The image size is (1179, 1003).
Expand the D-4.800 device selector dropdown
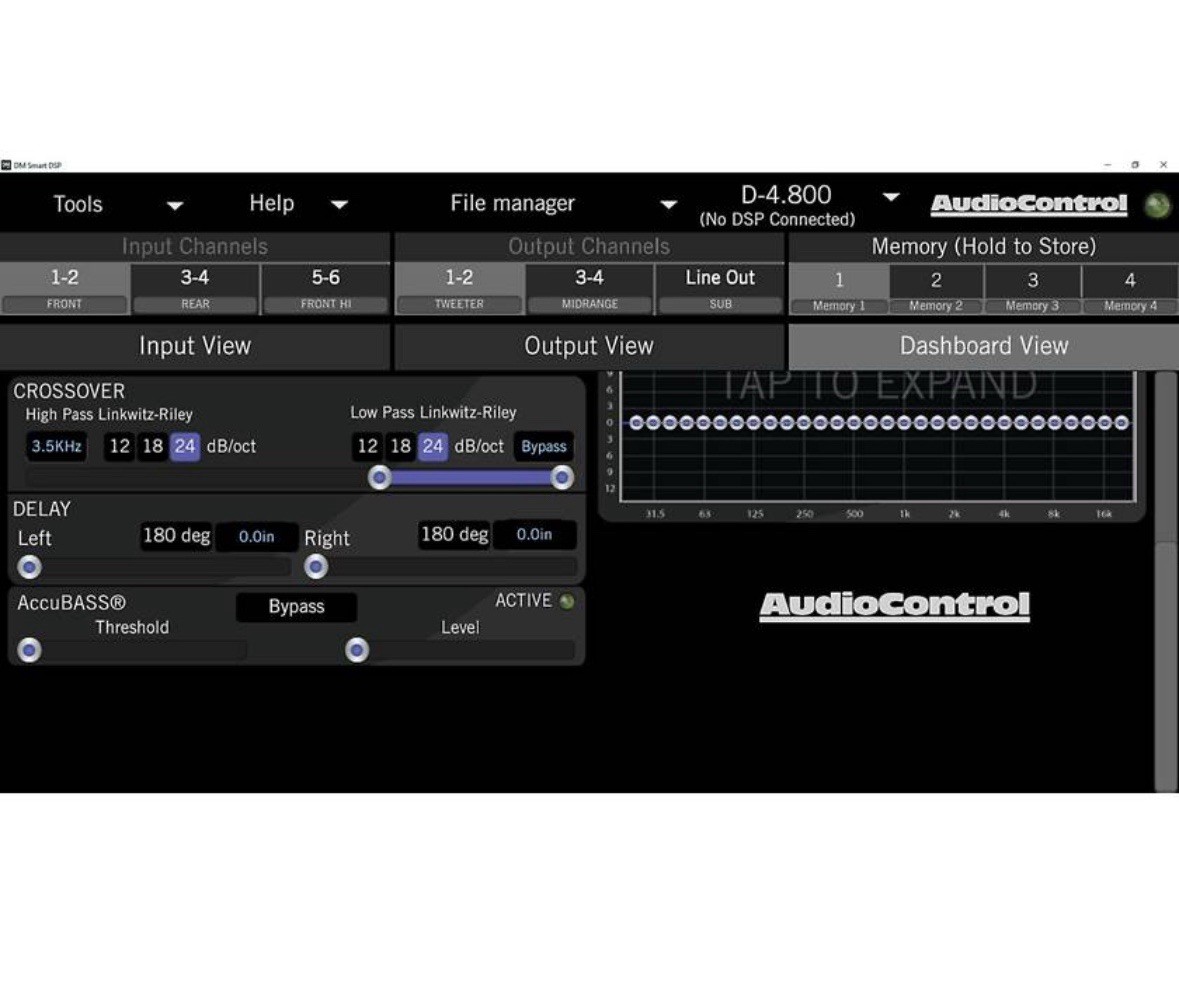[x=891, y=197]
